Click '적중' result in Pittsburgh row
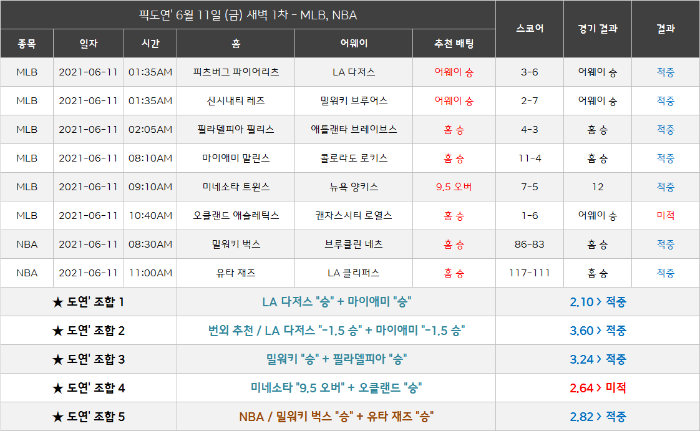Viewport: 700px width, 431px height. coord(666,72)
